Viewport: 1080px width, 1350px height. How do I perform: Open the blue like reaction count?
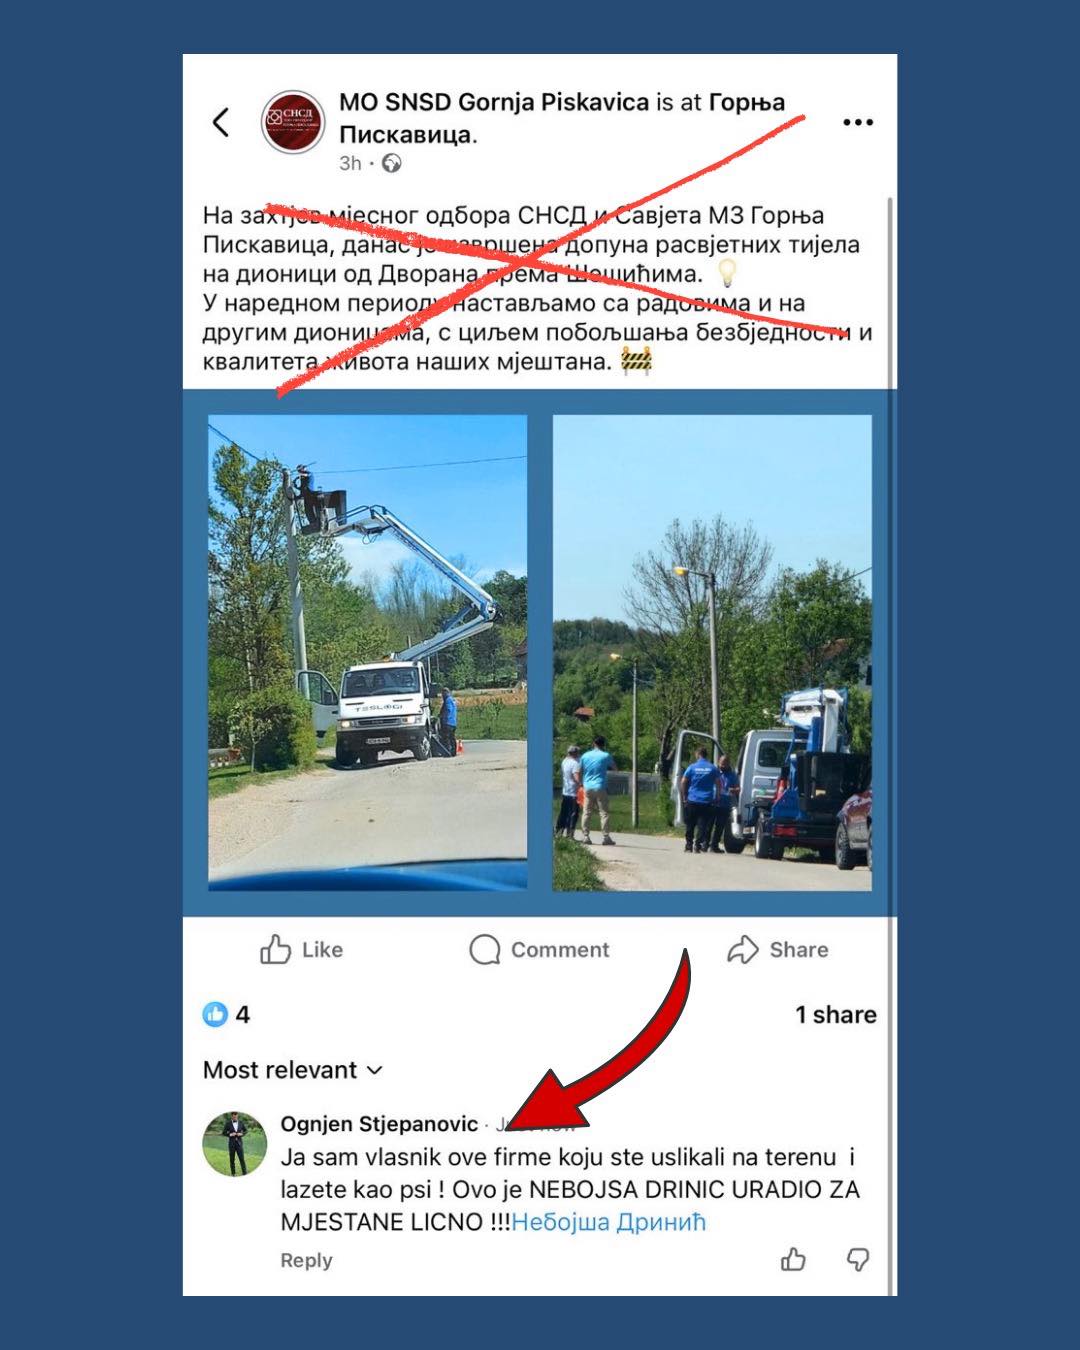tap(226, 1014)
